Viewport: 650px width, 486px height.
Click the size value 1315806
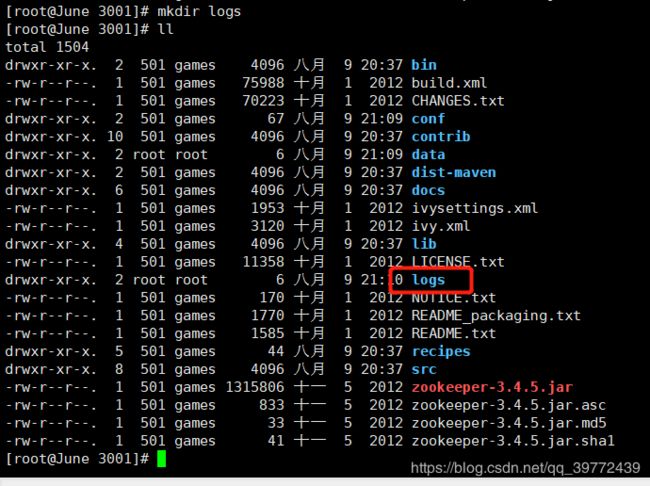click(x=255, y=387)
